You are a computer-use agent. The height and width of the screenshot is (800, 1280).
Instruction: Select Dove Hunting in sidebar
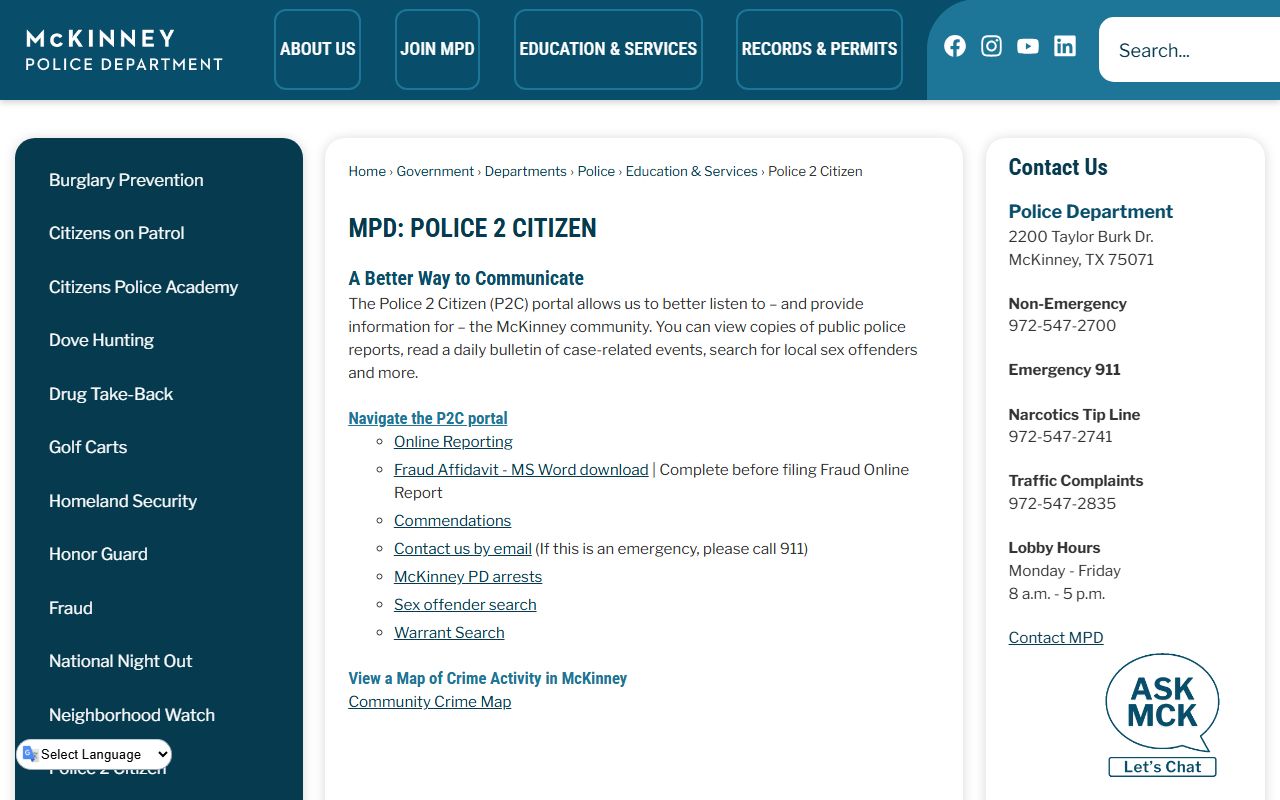tap(101, 340)
